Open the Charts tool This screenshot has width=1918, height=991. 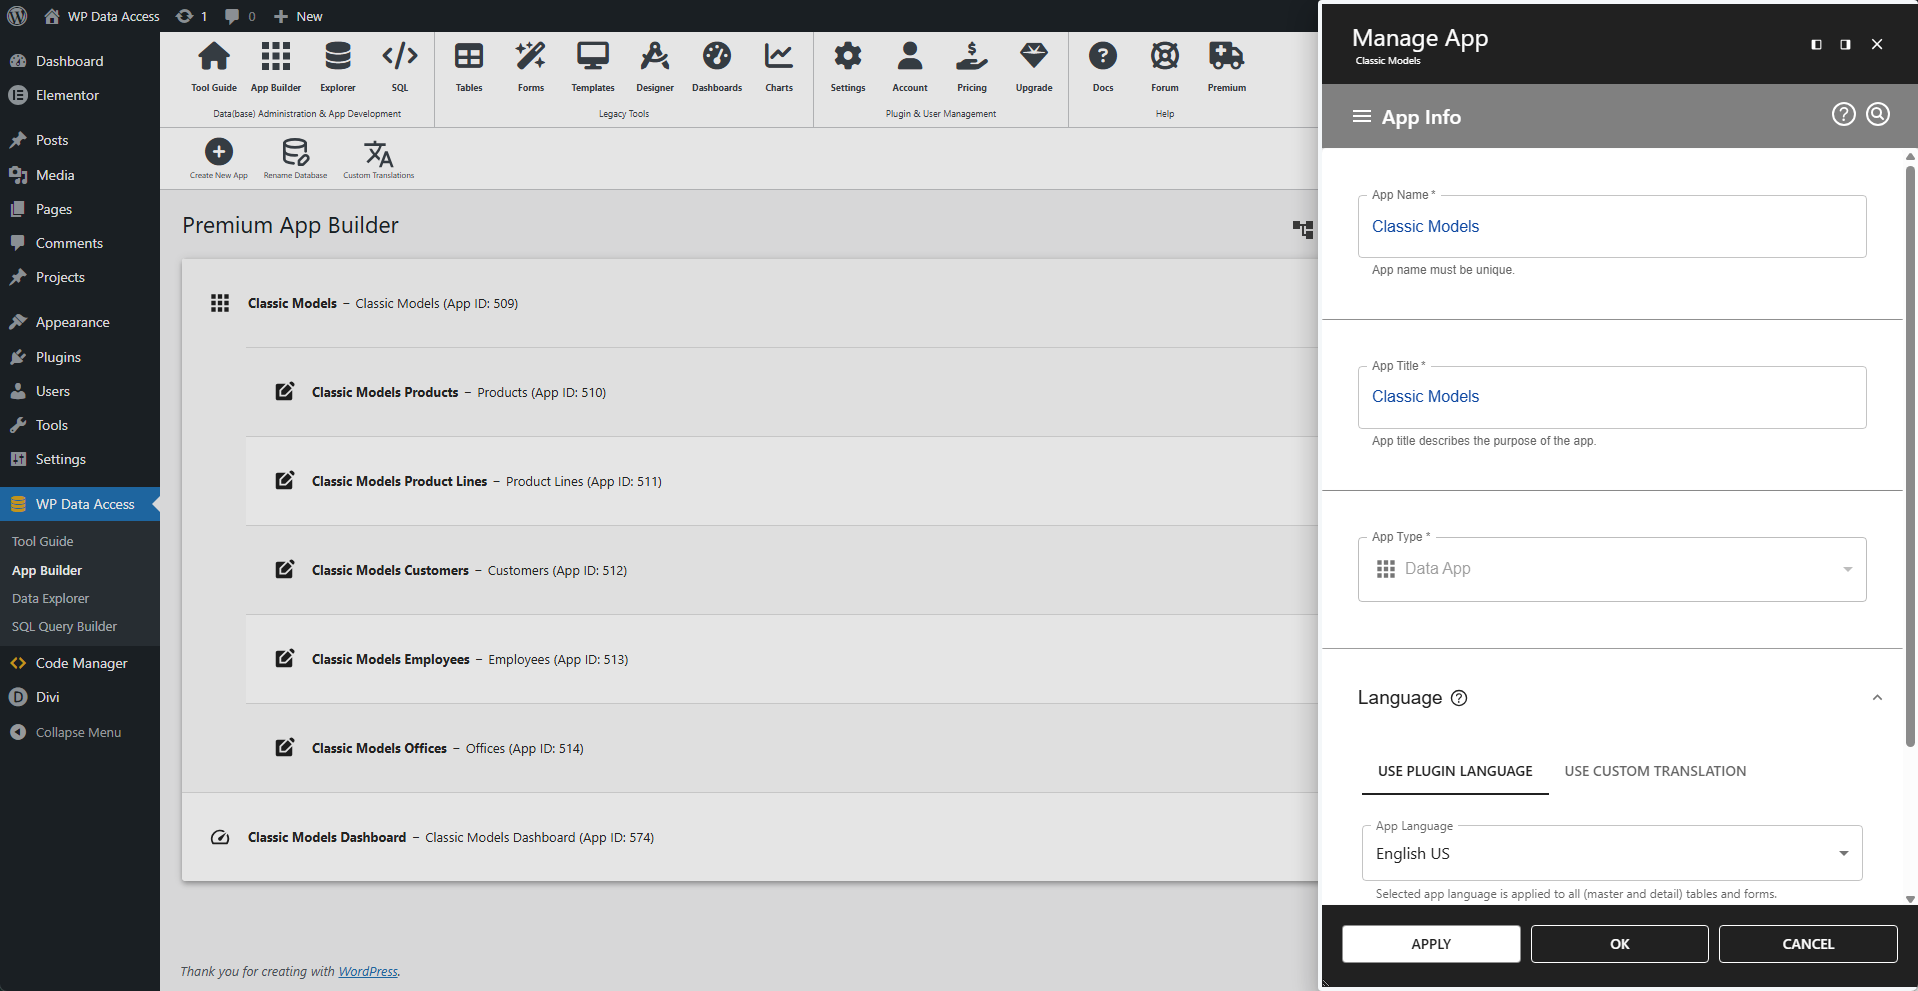pyautogui.click(x=778, y=66)
